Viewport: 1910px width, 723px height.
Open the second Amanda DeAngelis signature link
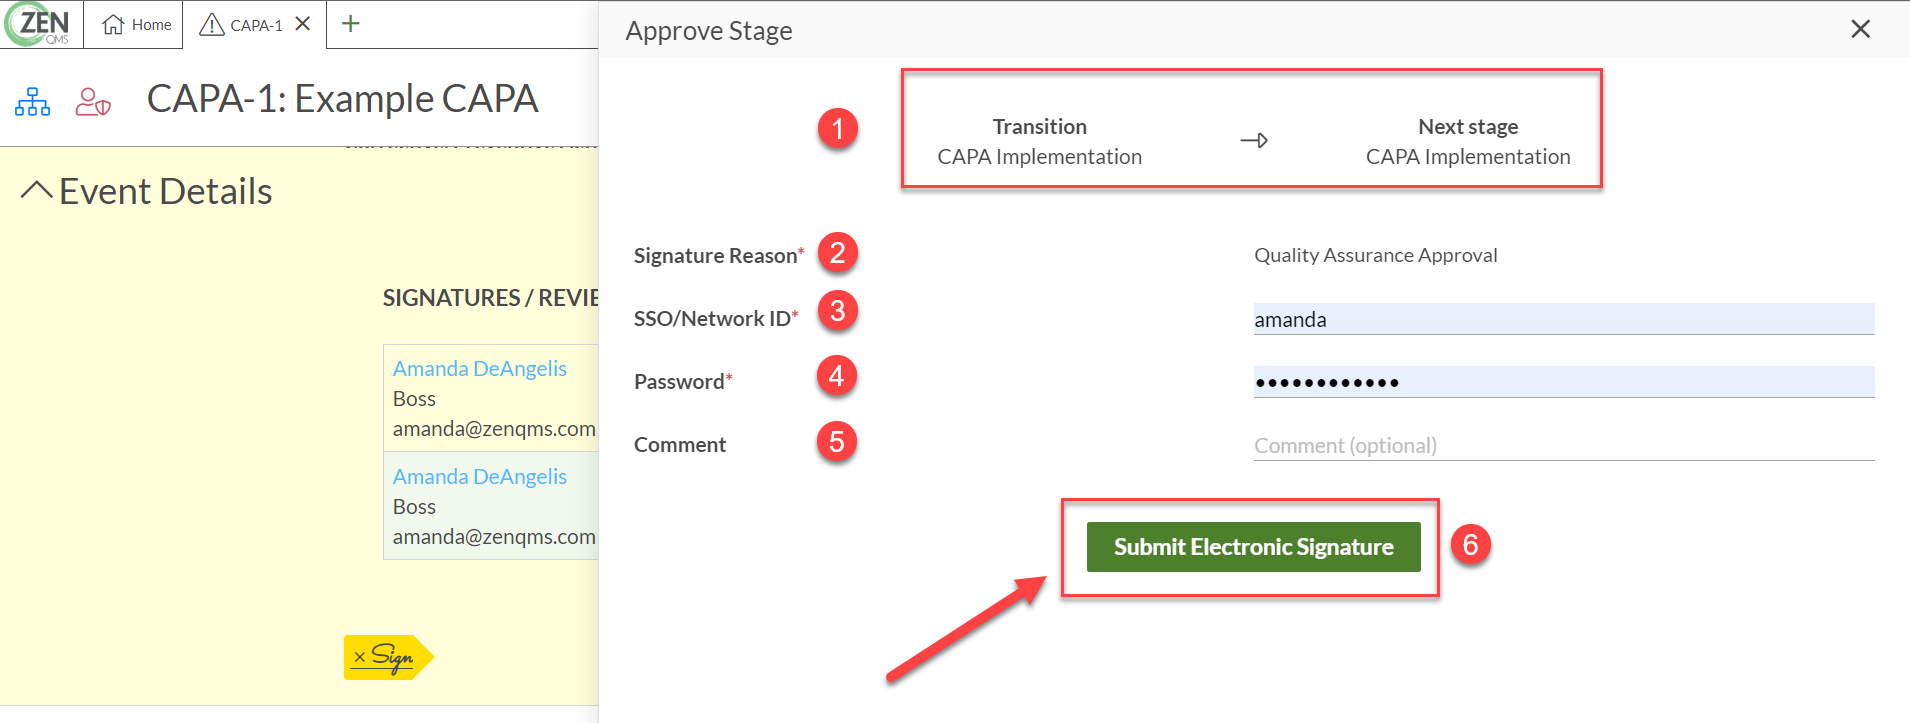(480, 476)
